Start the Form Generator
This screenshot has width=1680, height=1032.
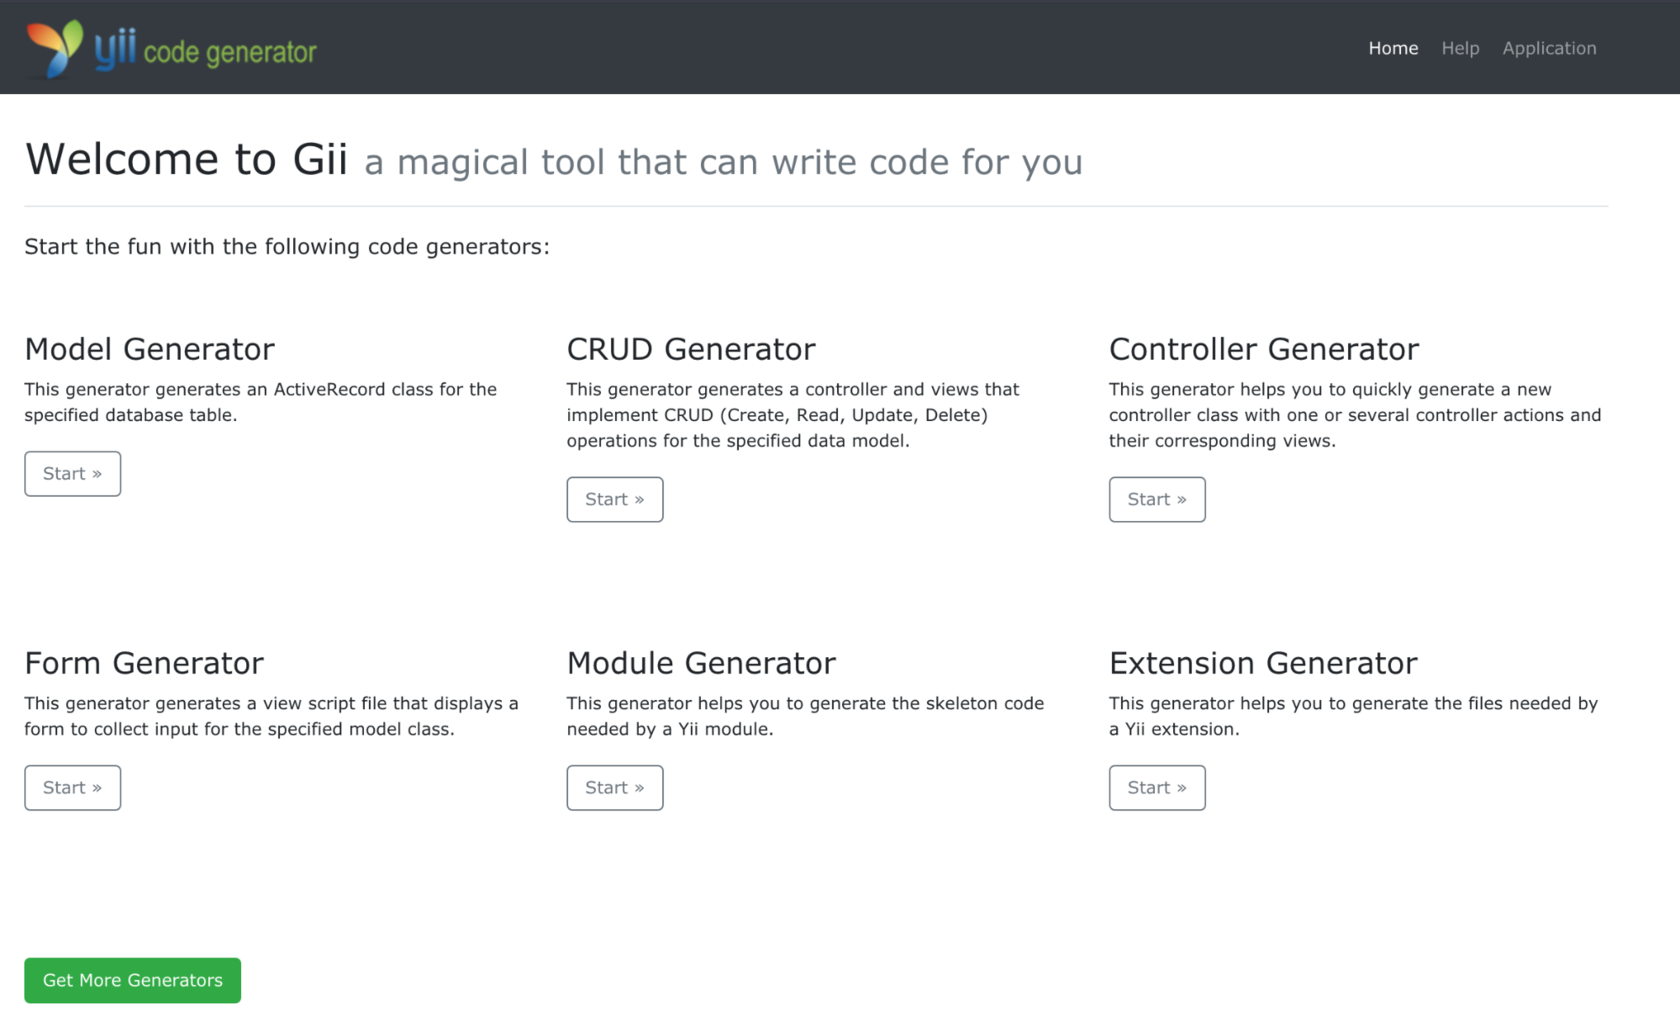click(72, 788)
